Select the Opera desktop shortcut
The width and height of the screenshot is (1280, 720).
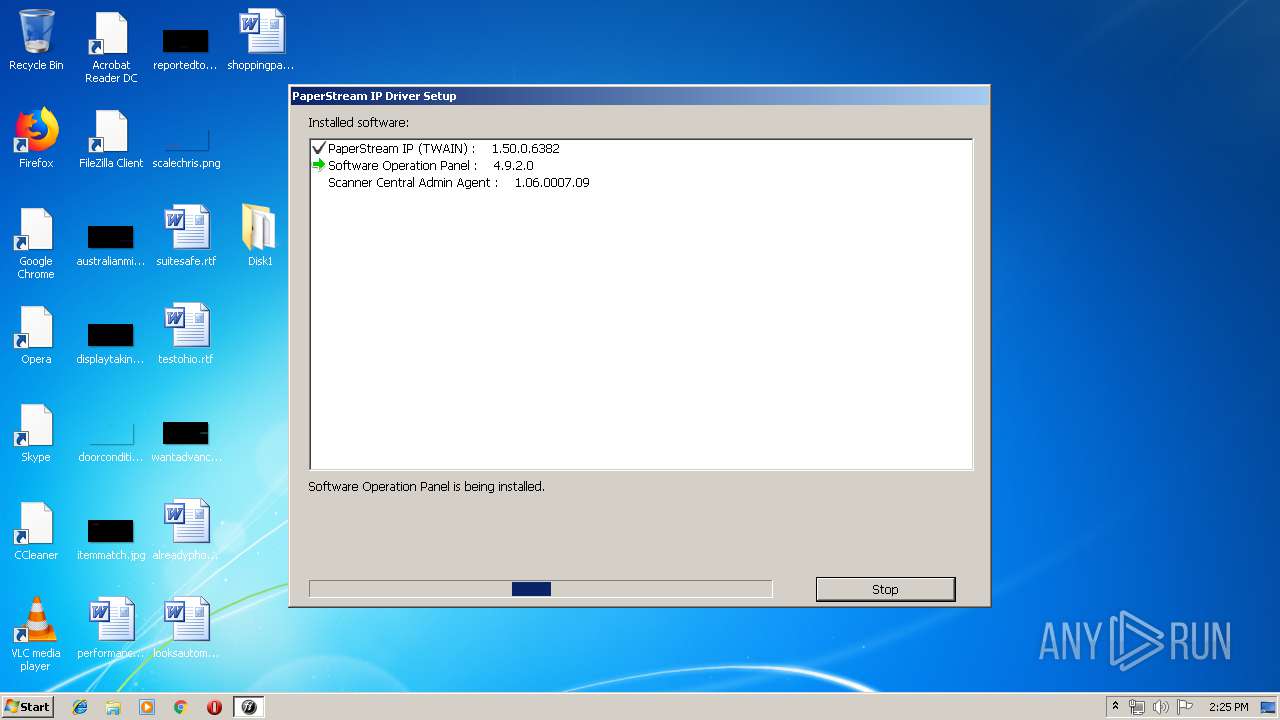(36, 334)
